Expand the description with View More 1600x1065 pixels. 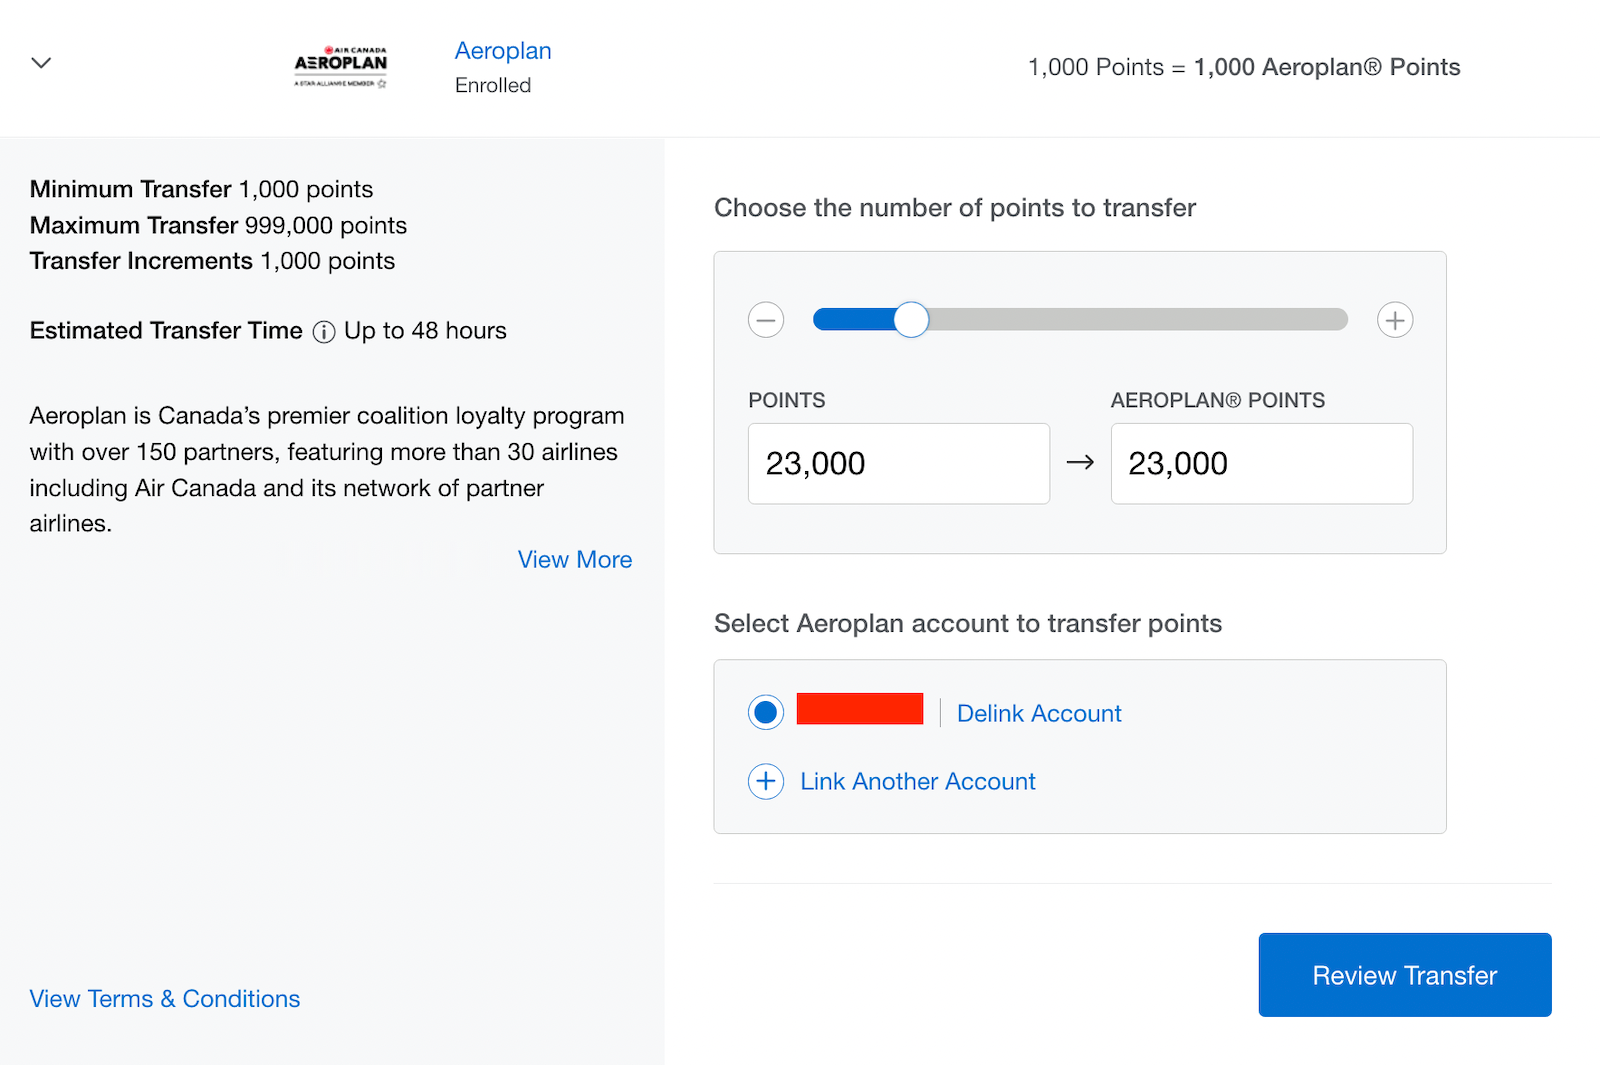tap(575, 559)
